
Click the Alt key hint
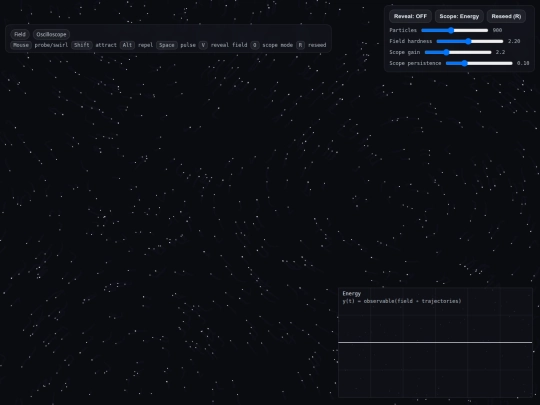[127, 45]
